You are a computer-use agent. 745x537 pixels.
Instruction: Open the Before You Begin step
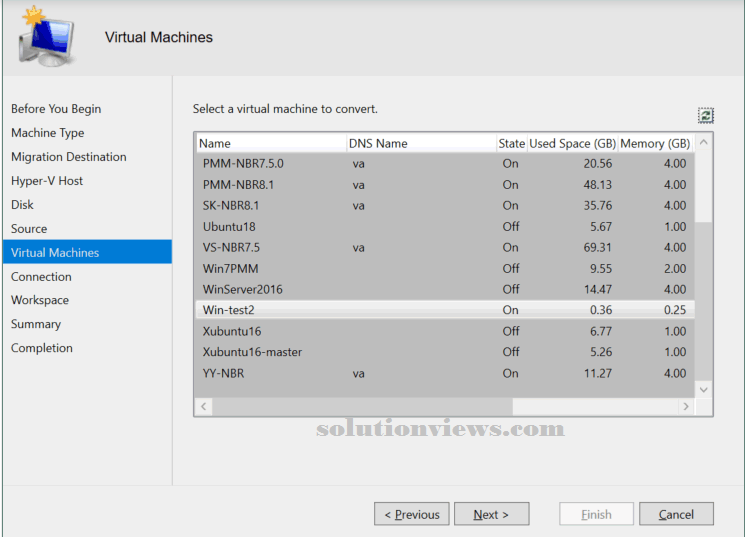tap(56, 109)
